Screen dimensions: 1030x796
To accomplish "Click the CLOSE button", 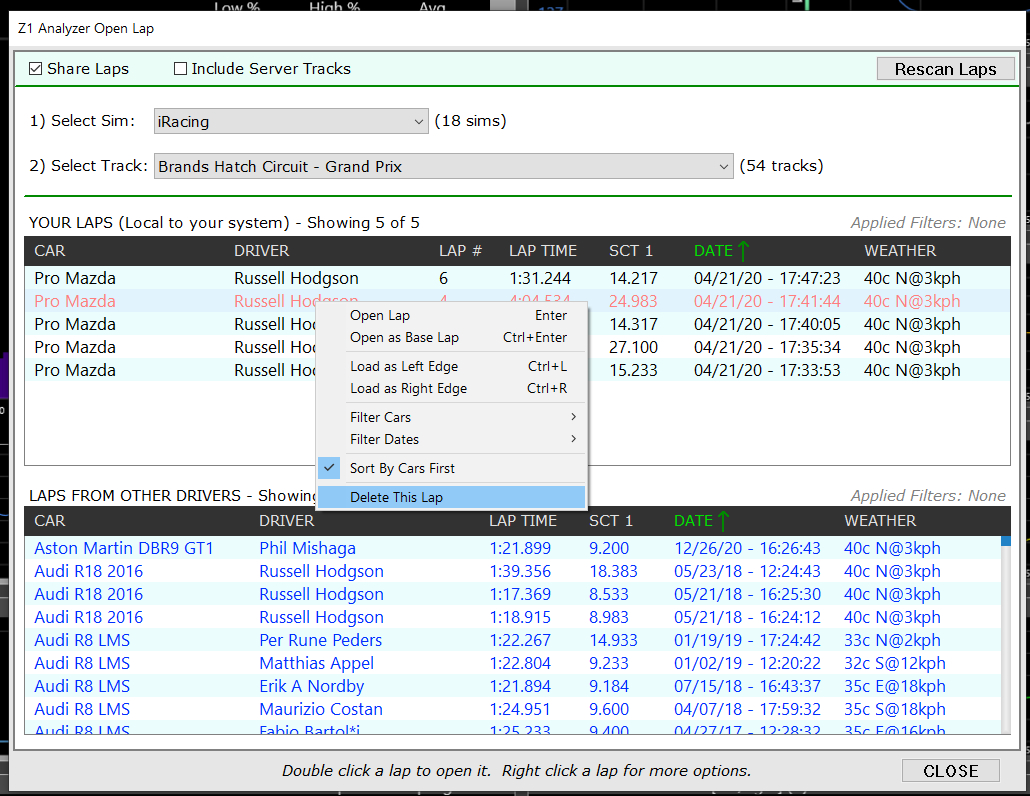I will (951, 771).
